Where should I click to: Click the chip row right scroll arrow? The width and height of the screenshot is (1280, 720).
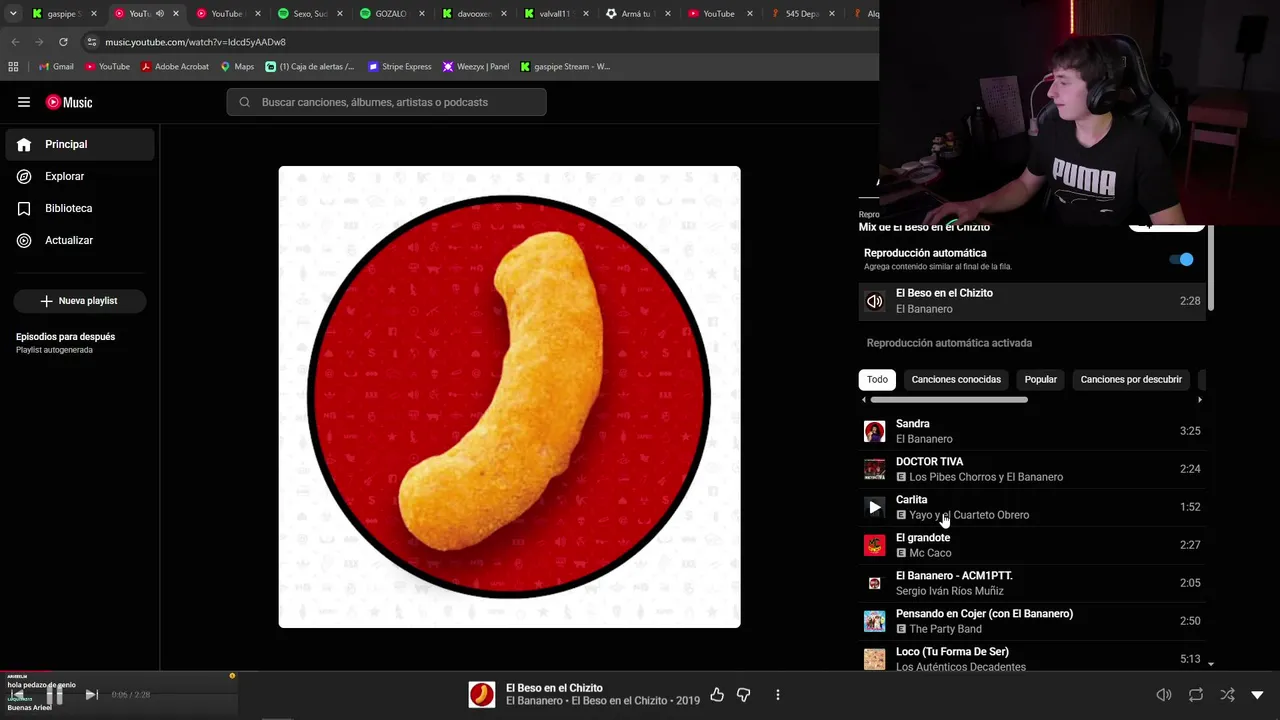1200,400
